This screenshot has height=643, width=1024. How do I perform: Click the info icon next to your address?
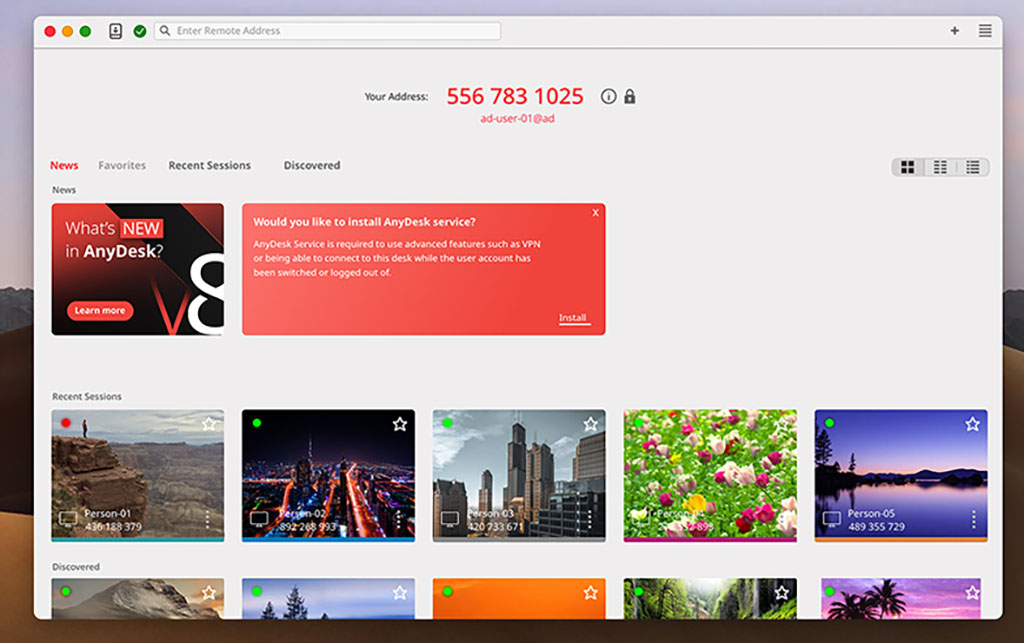608,97
